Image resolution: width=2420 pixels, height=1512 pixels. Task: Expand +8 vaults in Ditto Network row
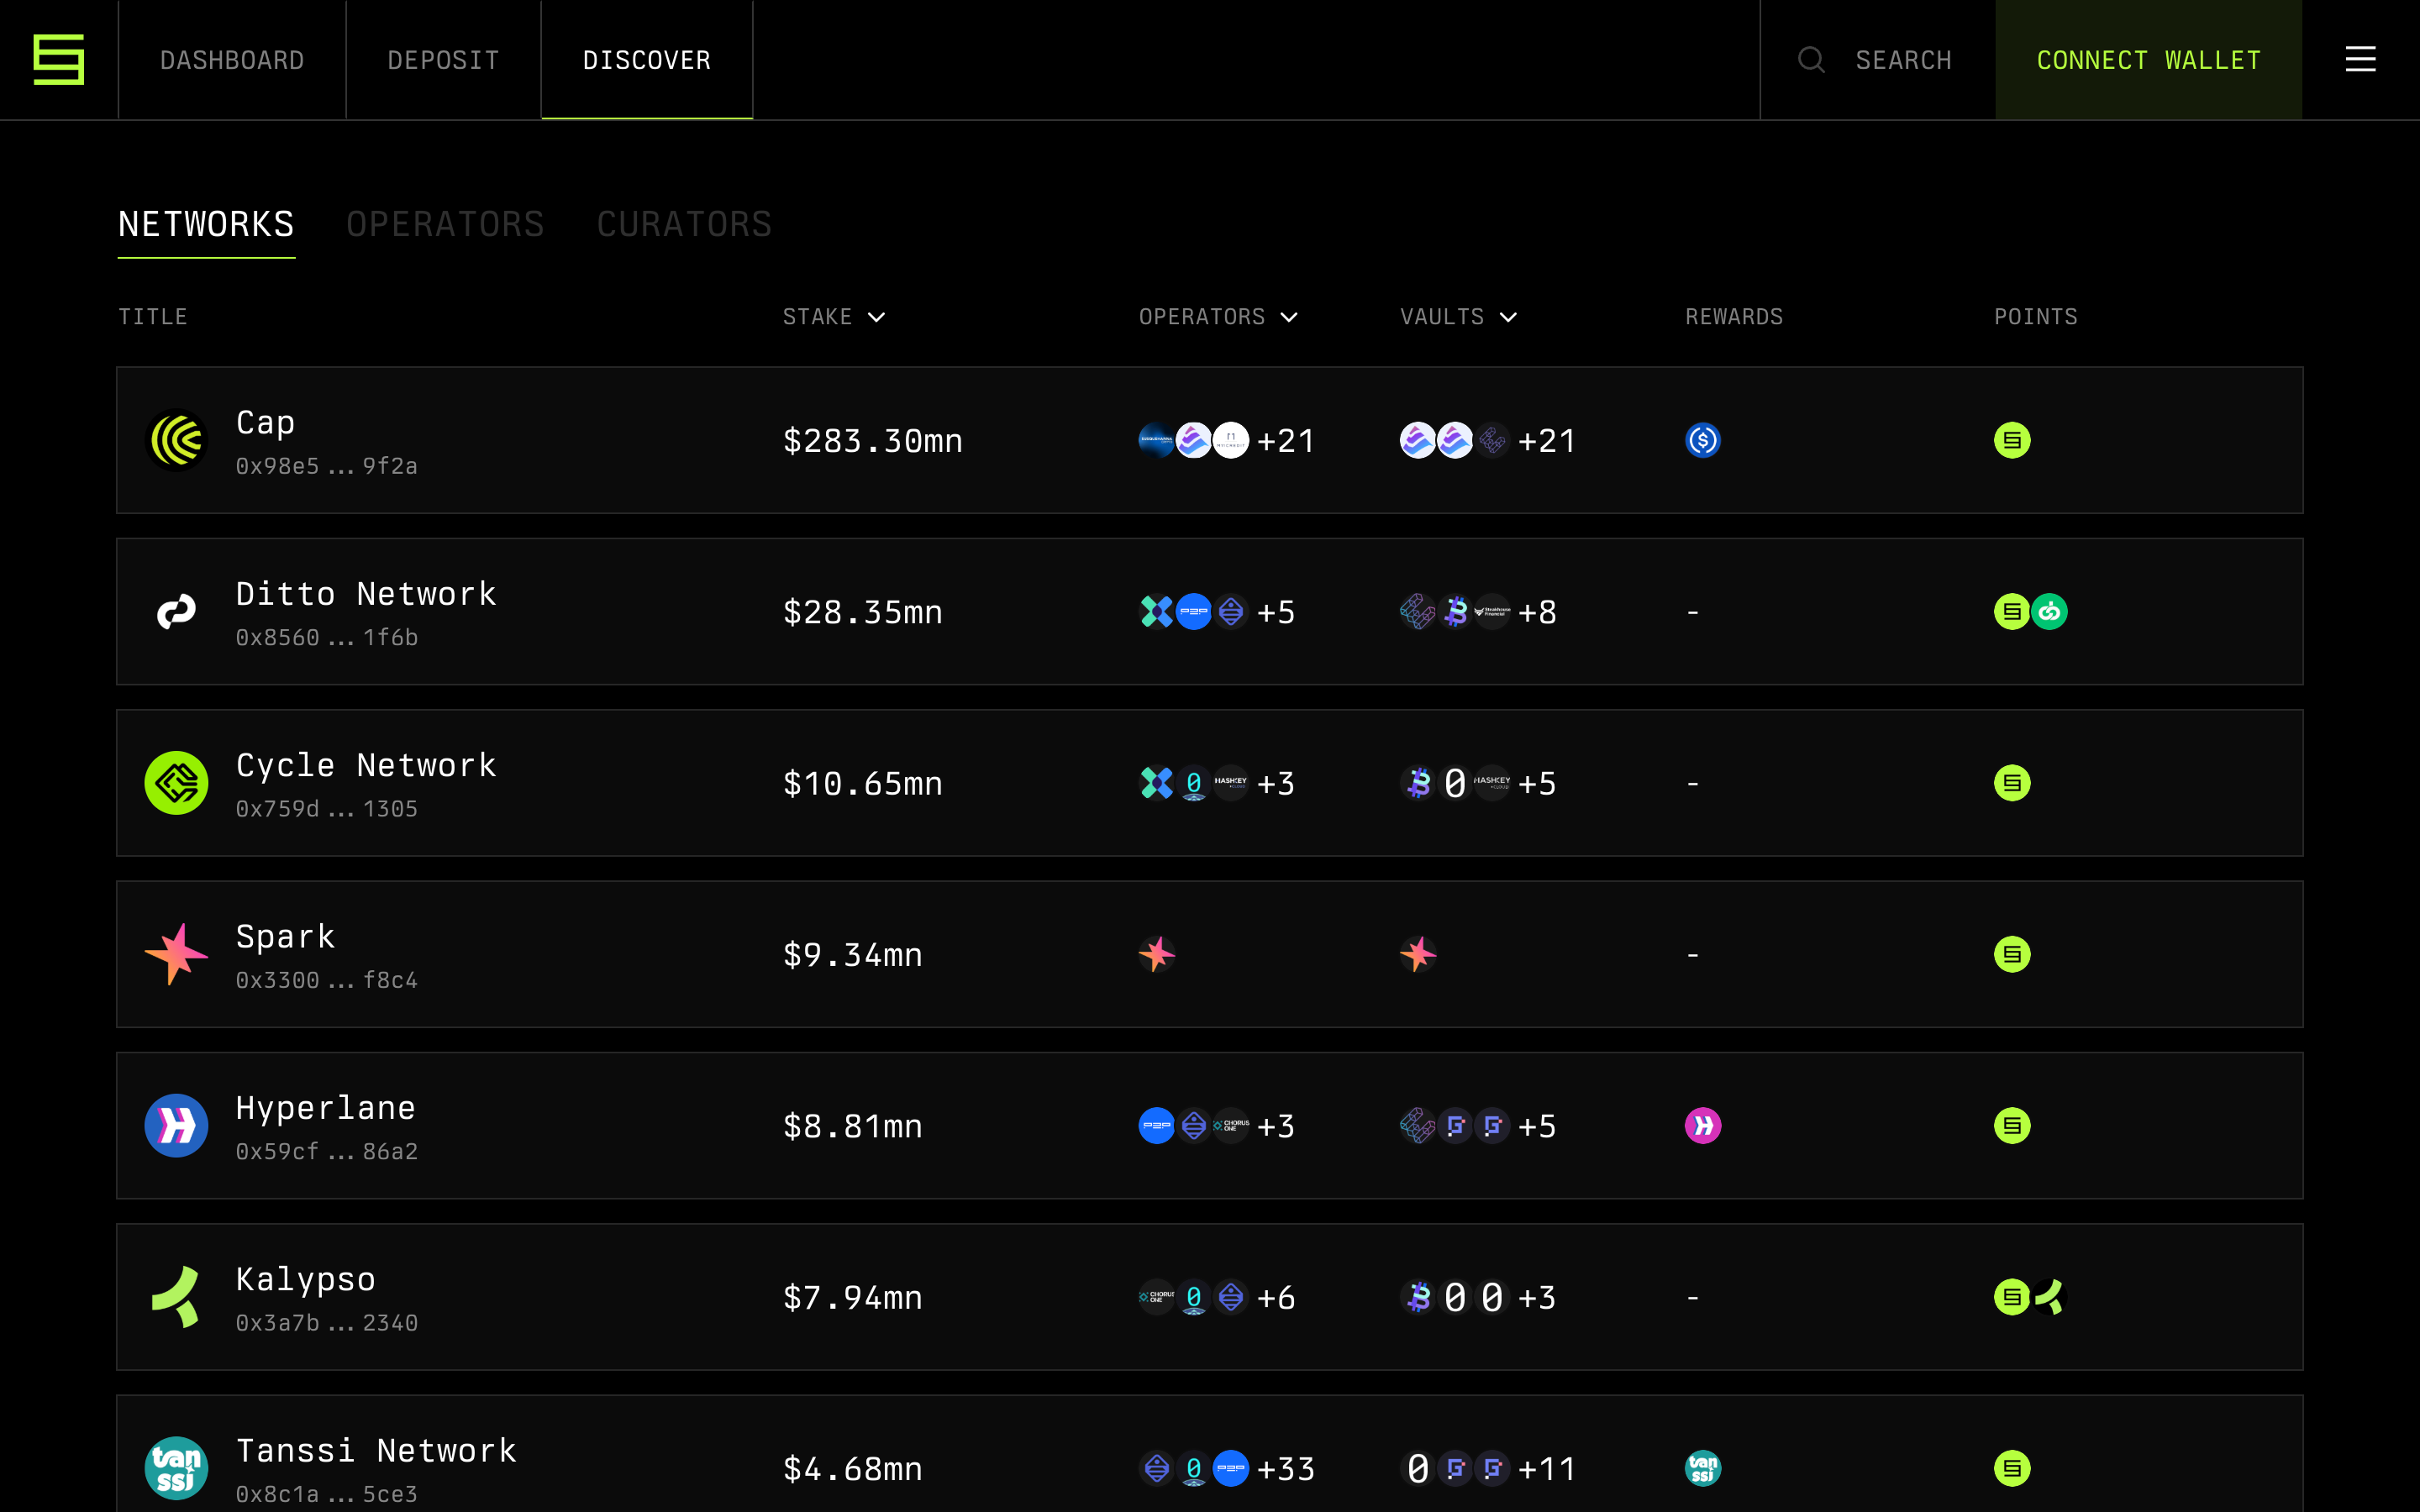pyautogui.click(x=1537, y=611)
